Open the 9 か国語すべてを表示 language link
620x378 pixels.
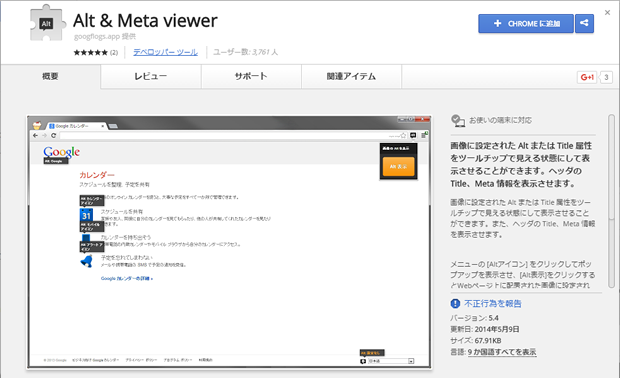coord(502,352)
